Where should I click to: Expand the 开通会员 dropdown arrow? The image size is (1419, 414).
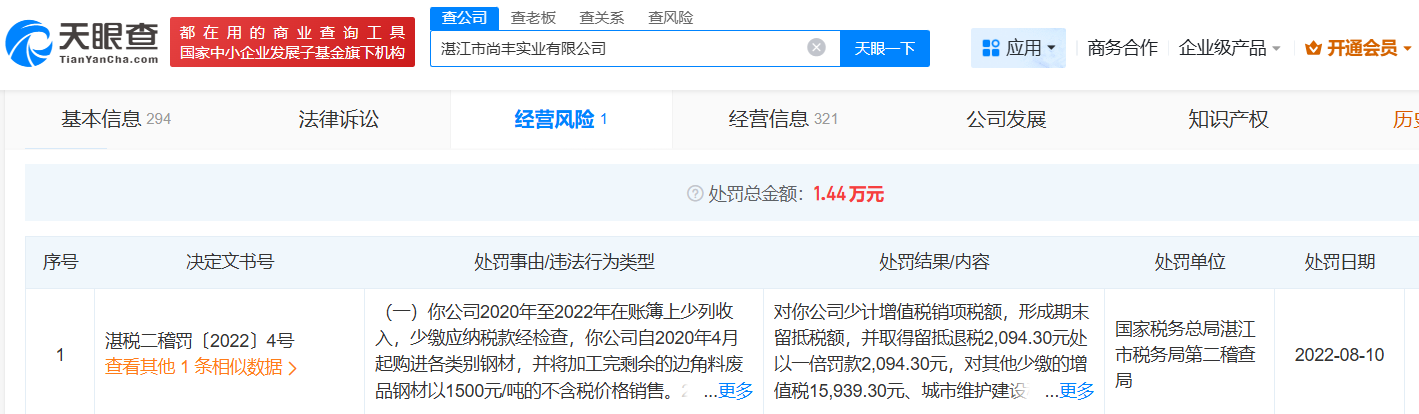pos(1407,48)
